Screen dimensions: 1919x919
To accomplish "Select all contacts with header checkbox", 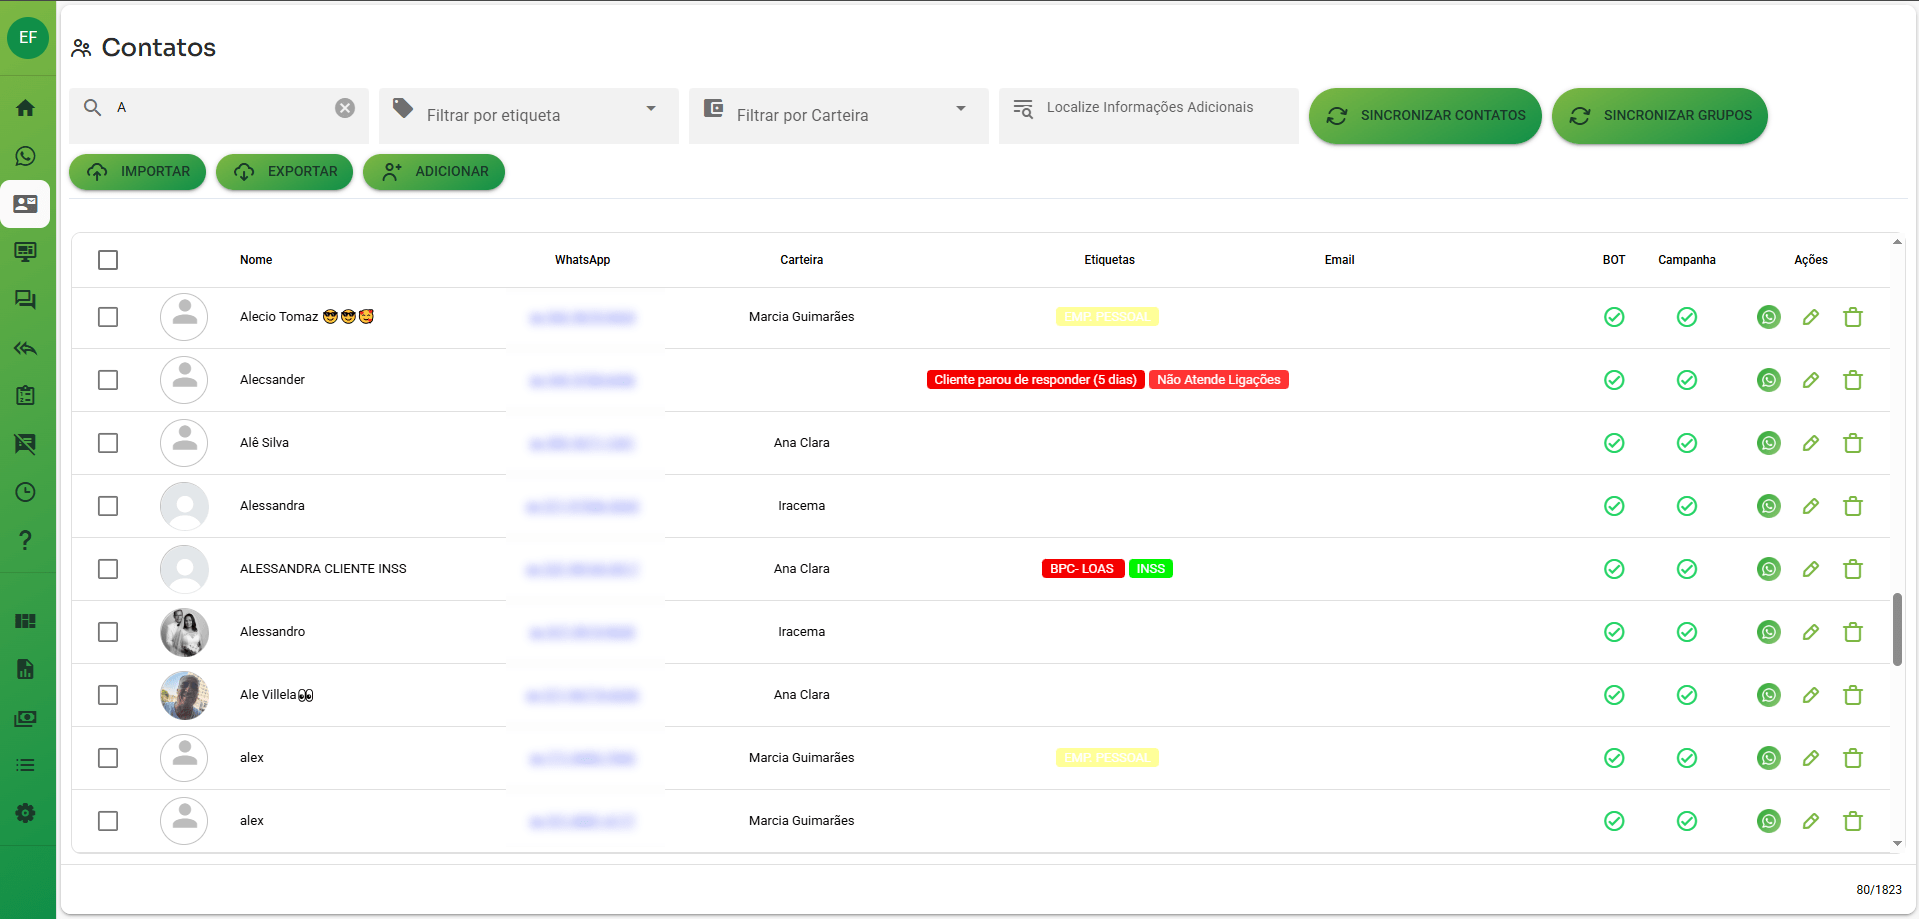I will point(108,260).
